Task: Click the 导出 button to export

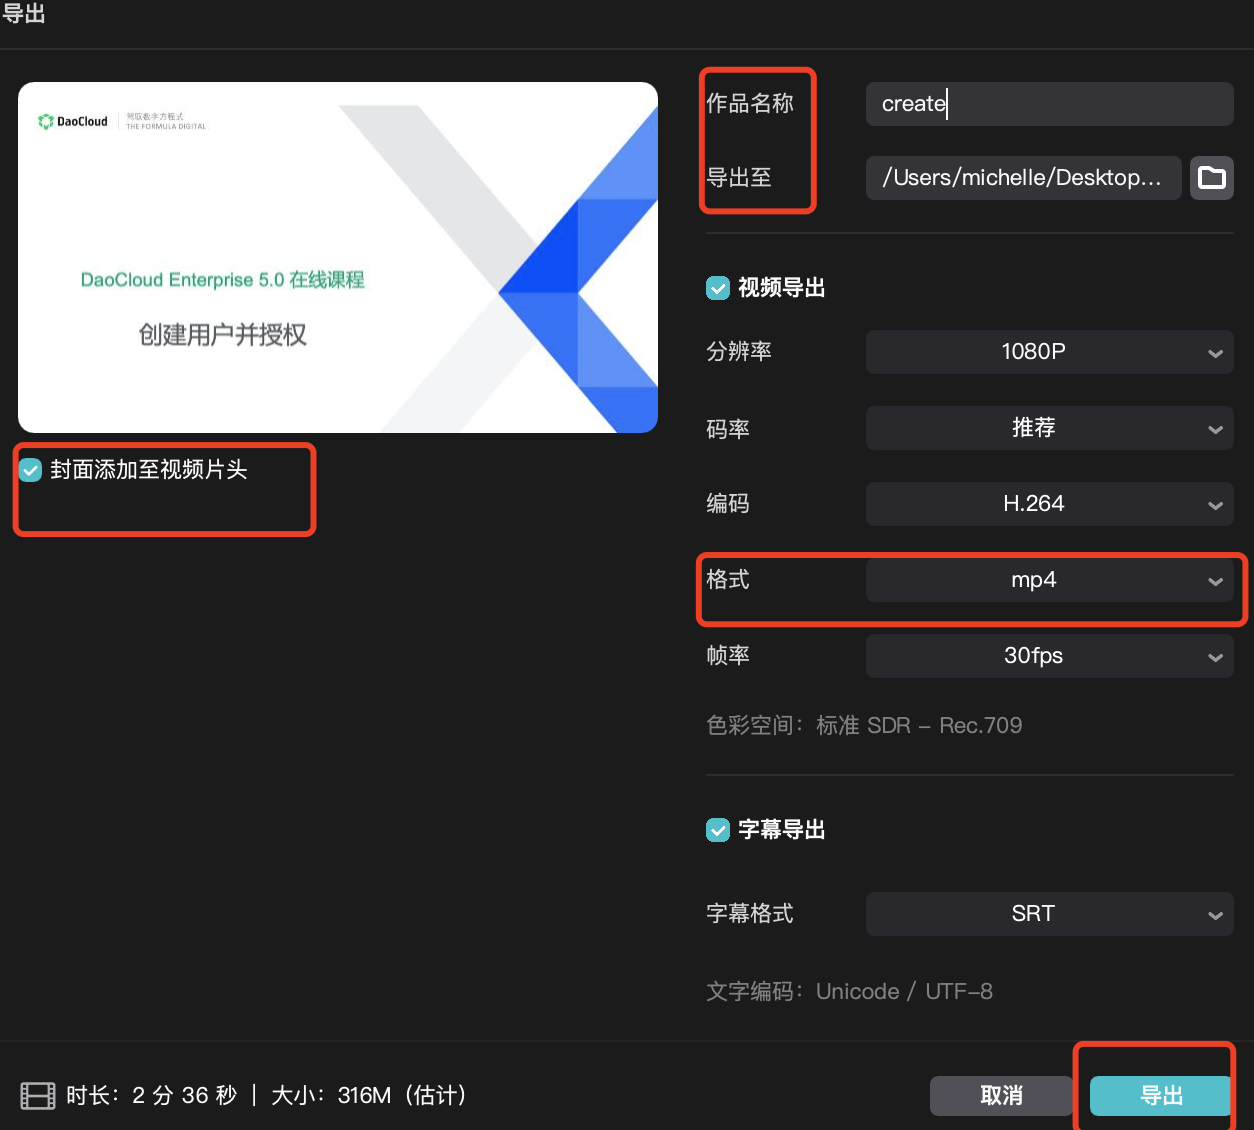Action: (x=1160, y=1096)
